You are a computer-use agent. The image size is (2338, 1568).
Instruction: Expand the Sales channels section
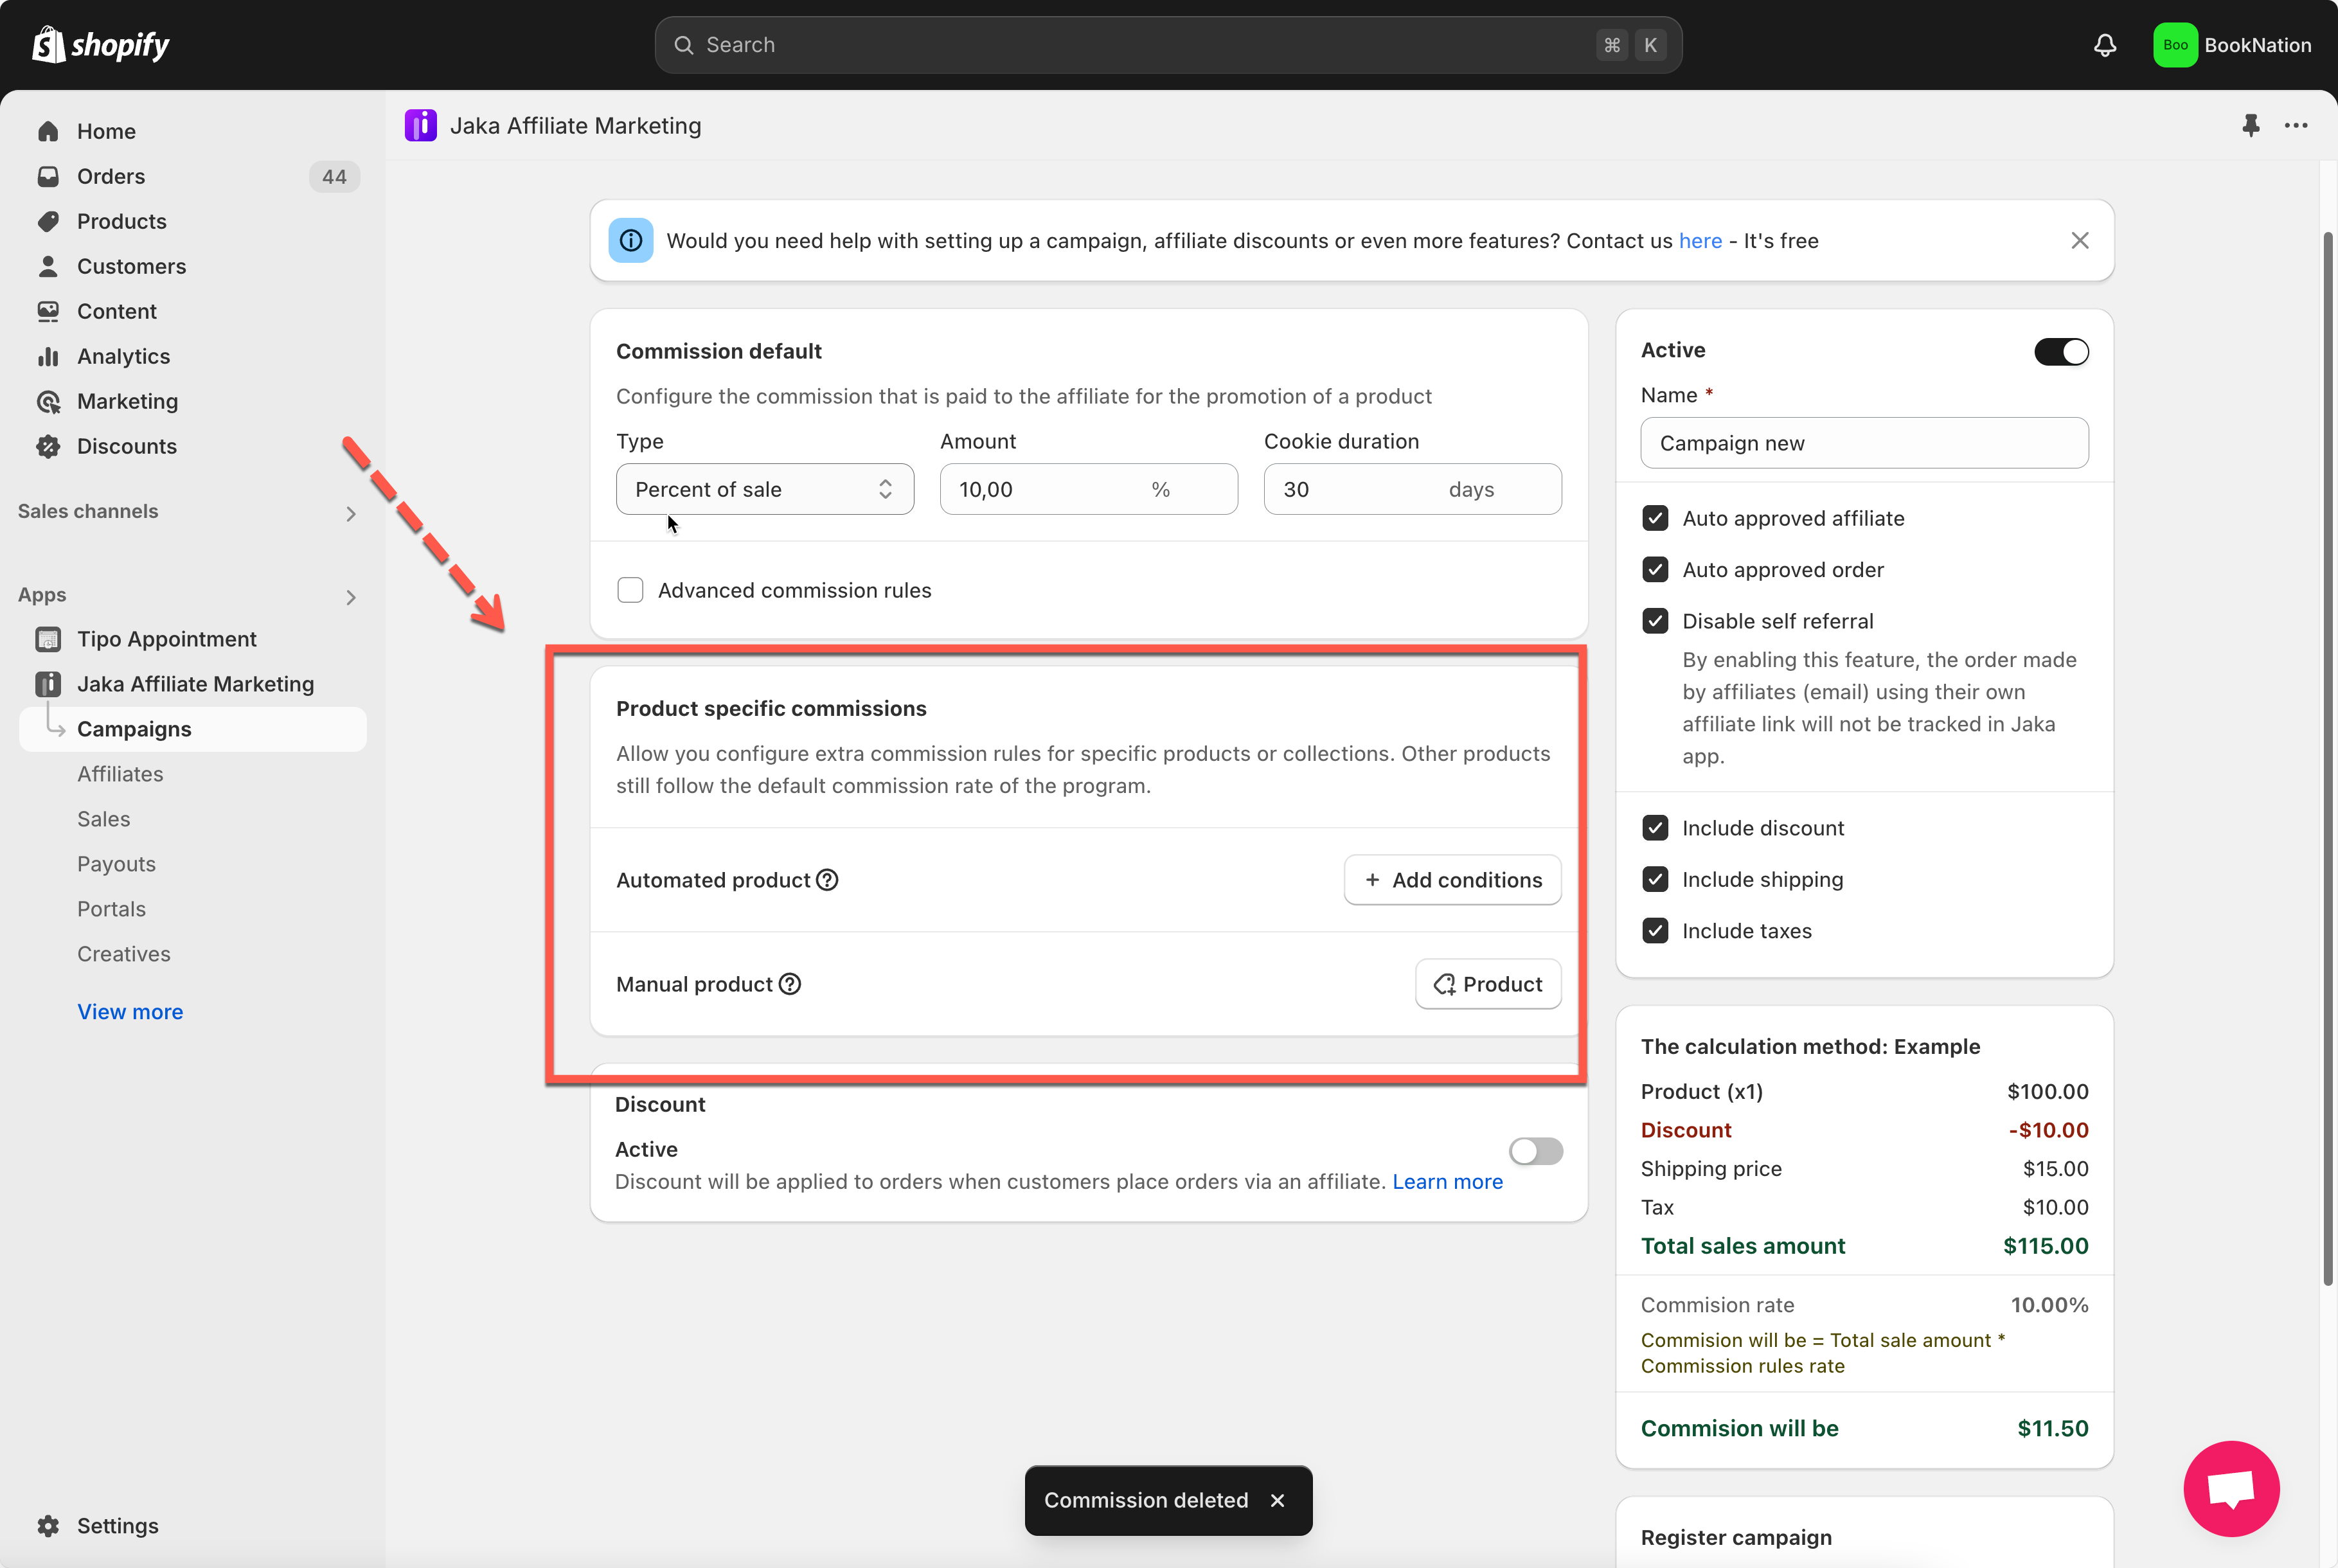pyautogui.click(x=350, y=513)
